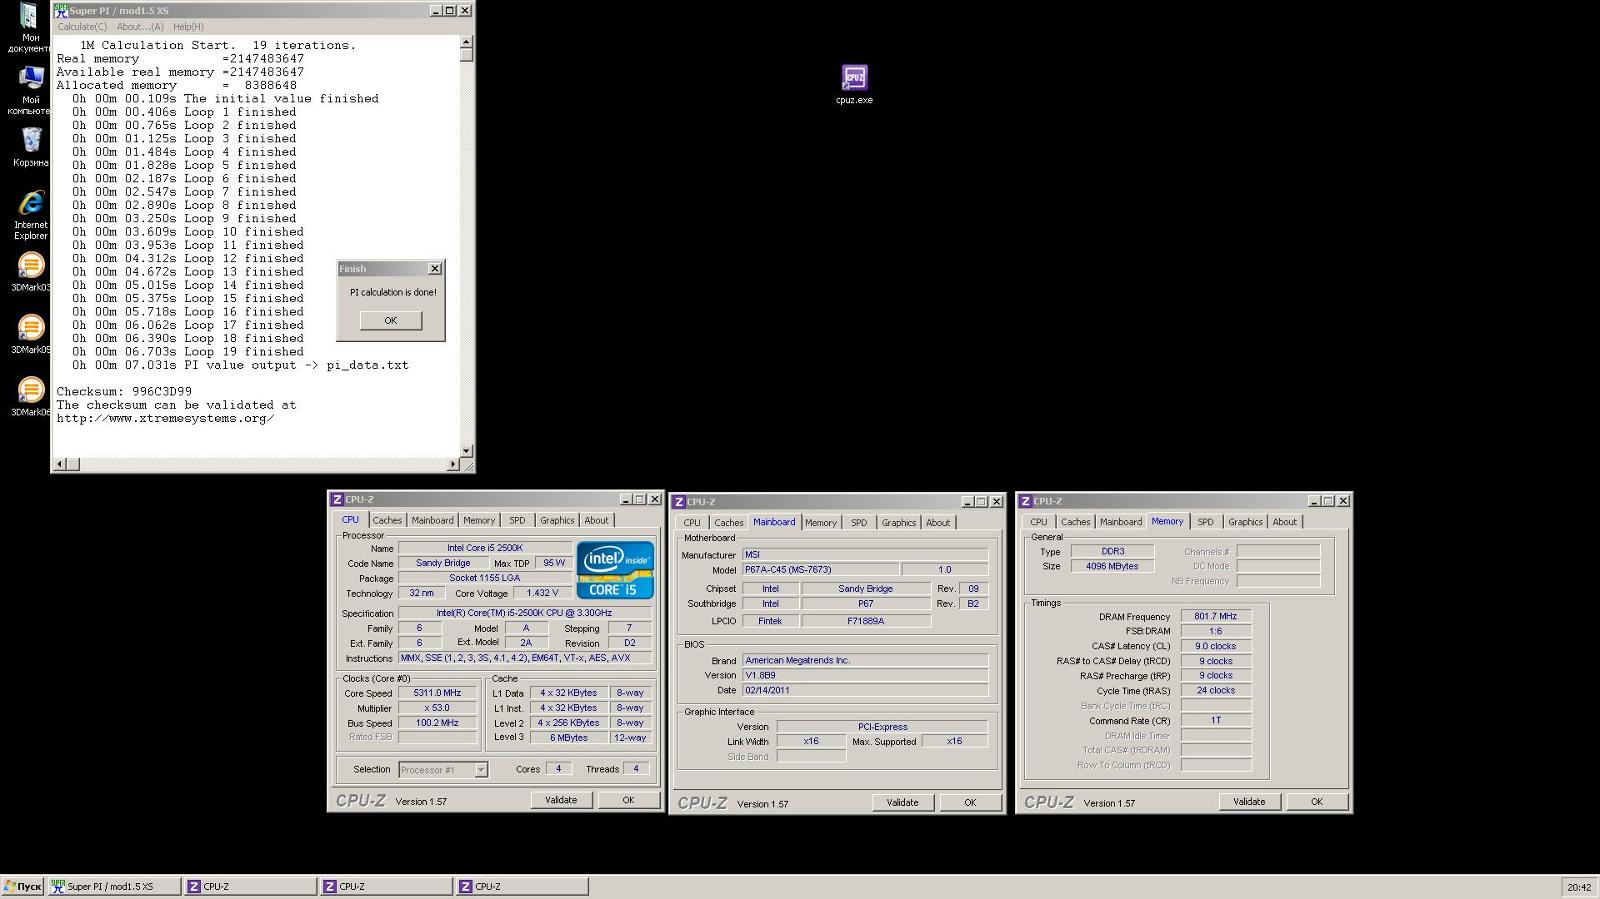1600x899 pixels.
Task: Click the CAS# Latency value 9.0 clocks
Action: pos(1216,646)
